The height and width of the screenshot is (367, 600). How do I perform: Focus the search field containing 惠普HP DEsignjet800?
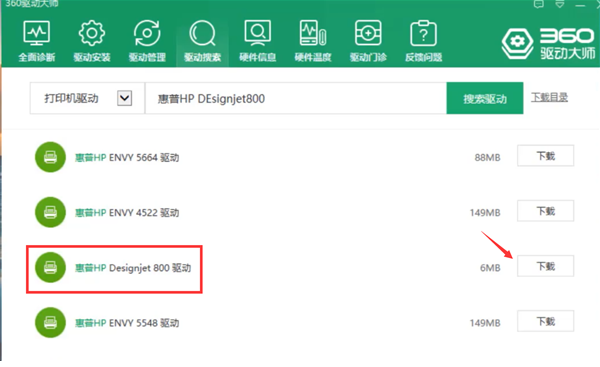[296, 98]
